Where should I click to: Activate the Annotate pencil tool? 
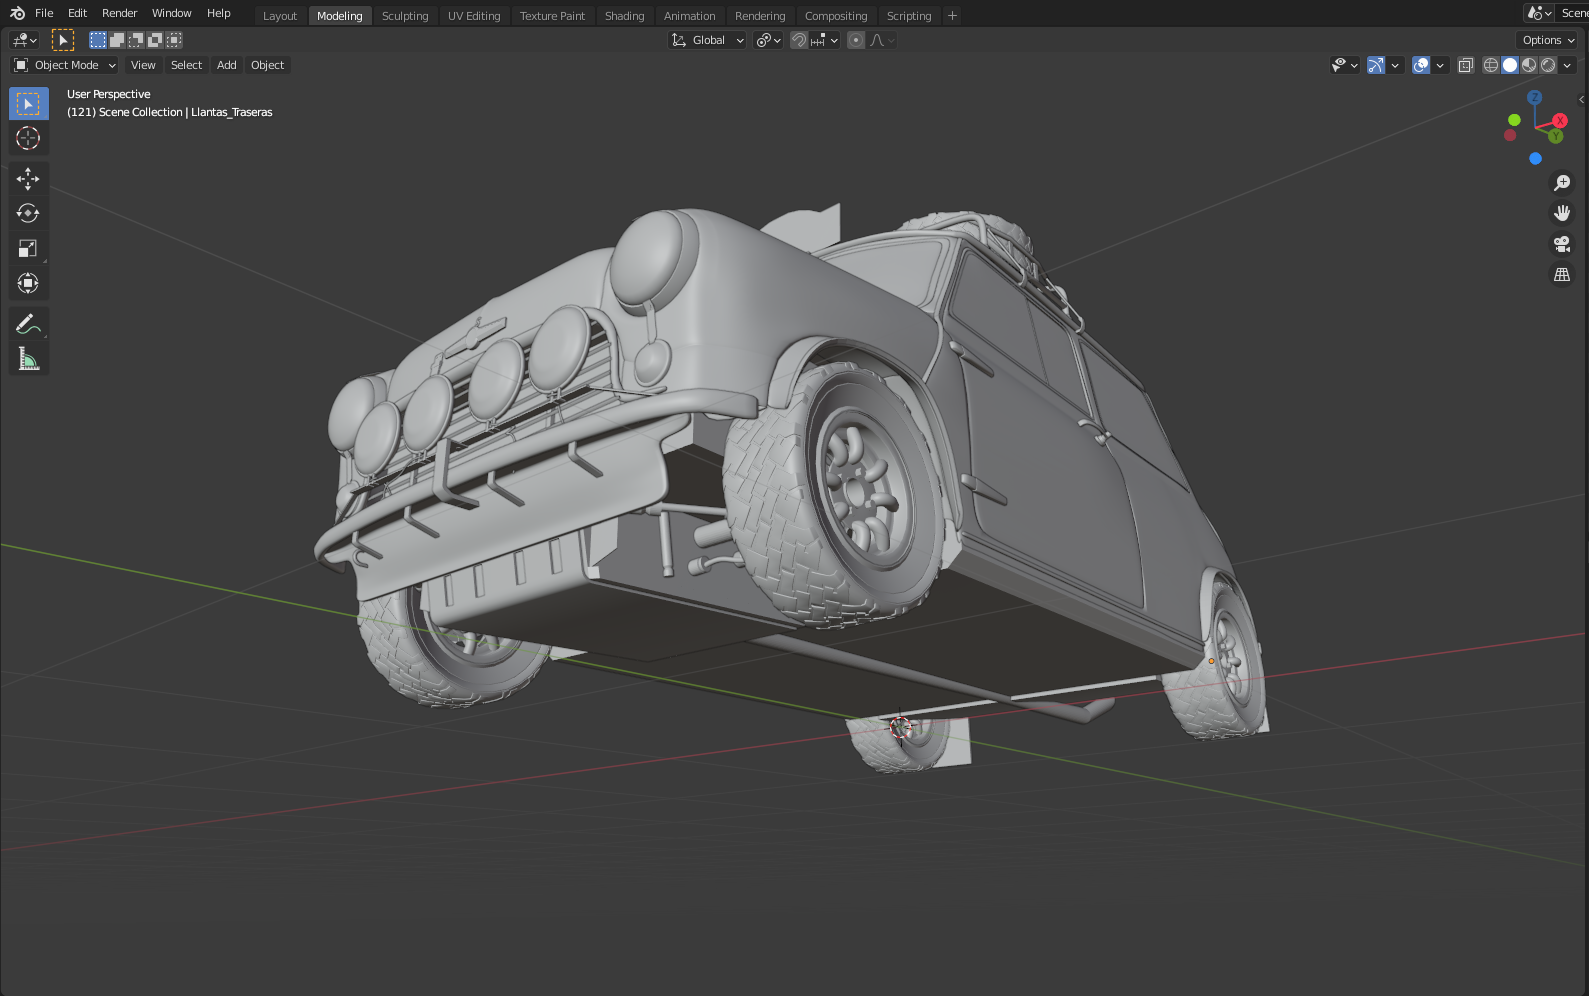point(28,324)
